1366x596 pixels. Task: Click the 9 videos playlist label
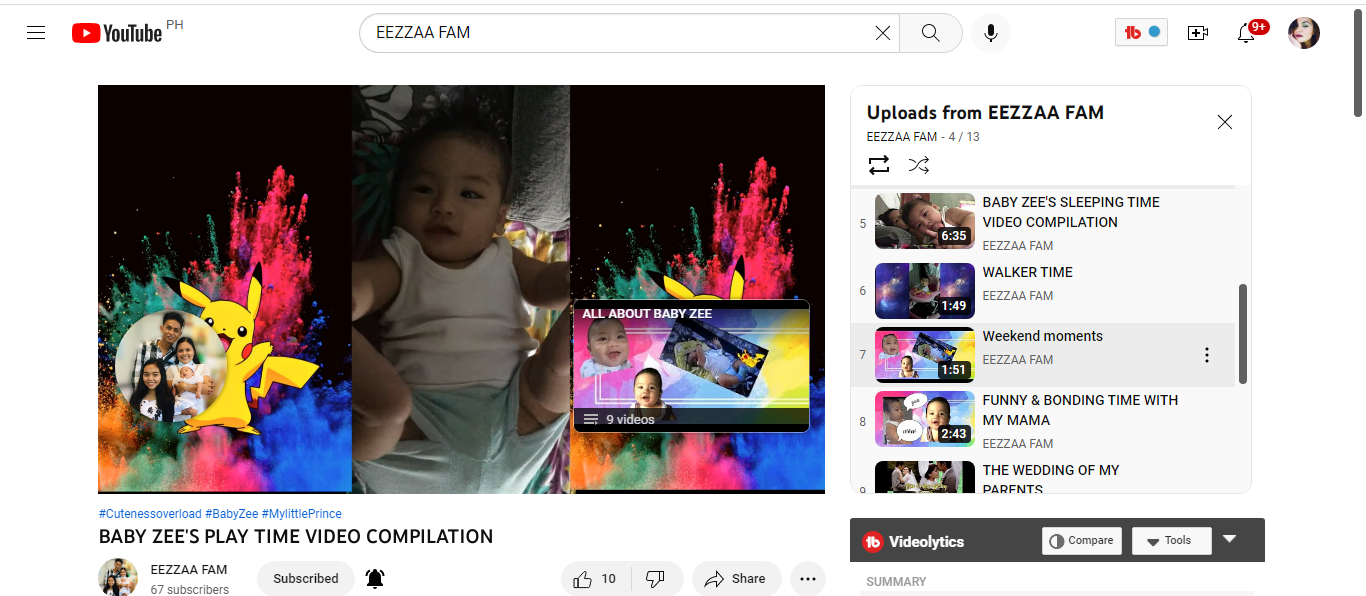tap(630, 420)
